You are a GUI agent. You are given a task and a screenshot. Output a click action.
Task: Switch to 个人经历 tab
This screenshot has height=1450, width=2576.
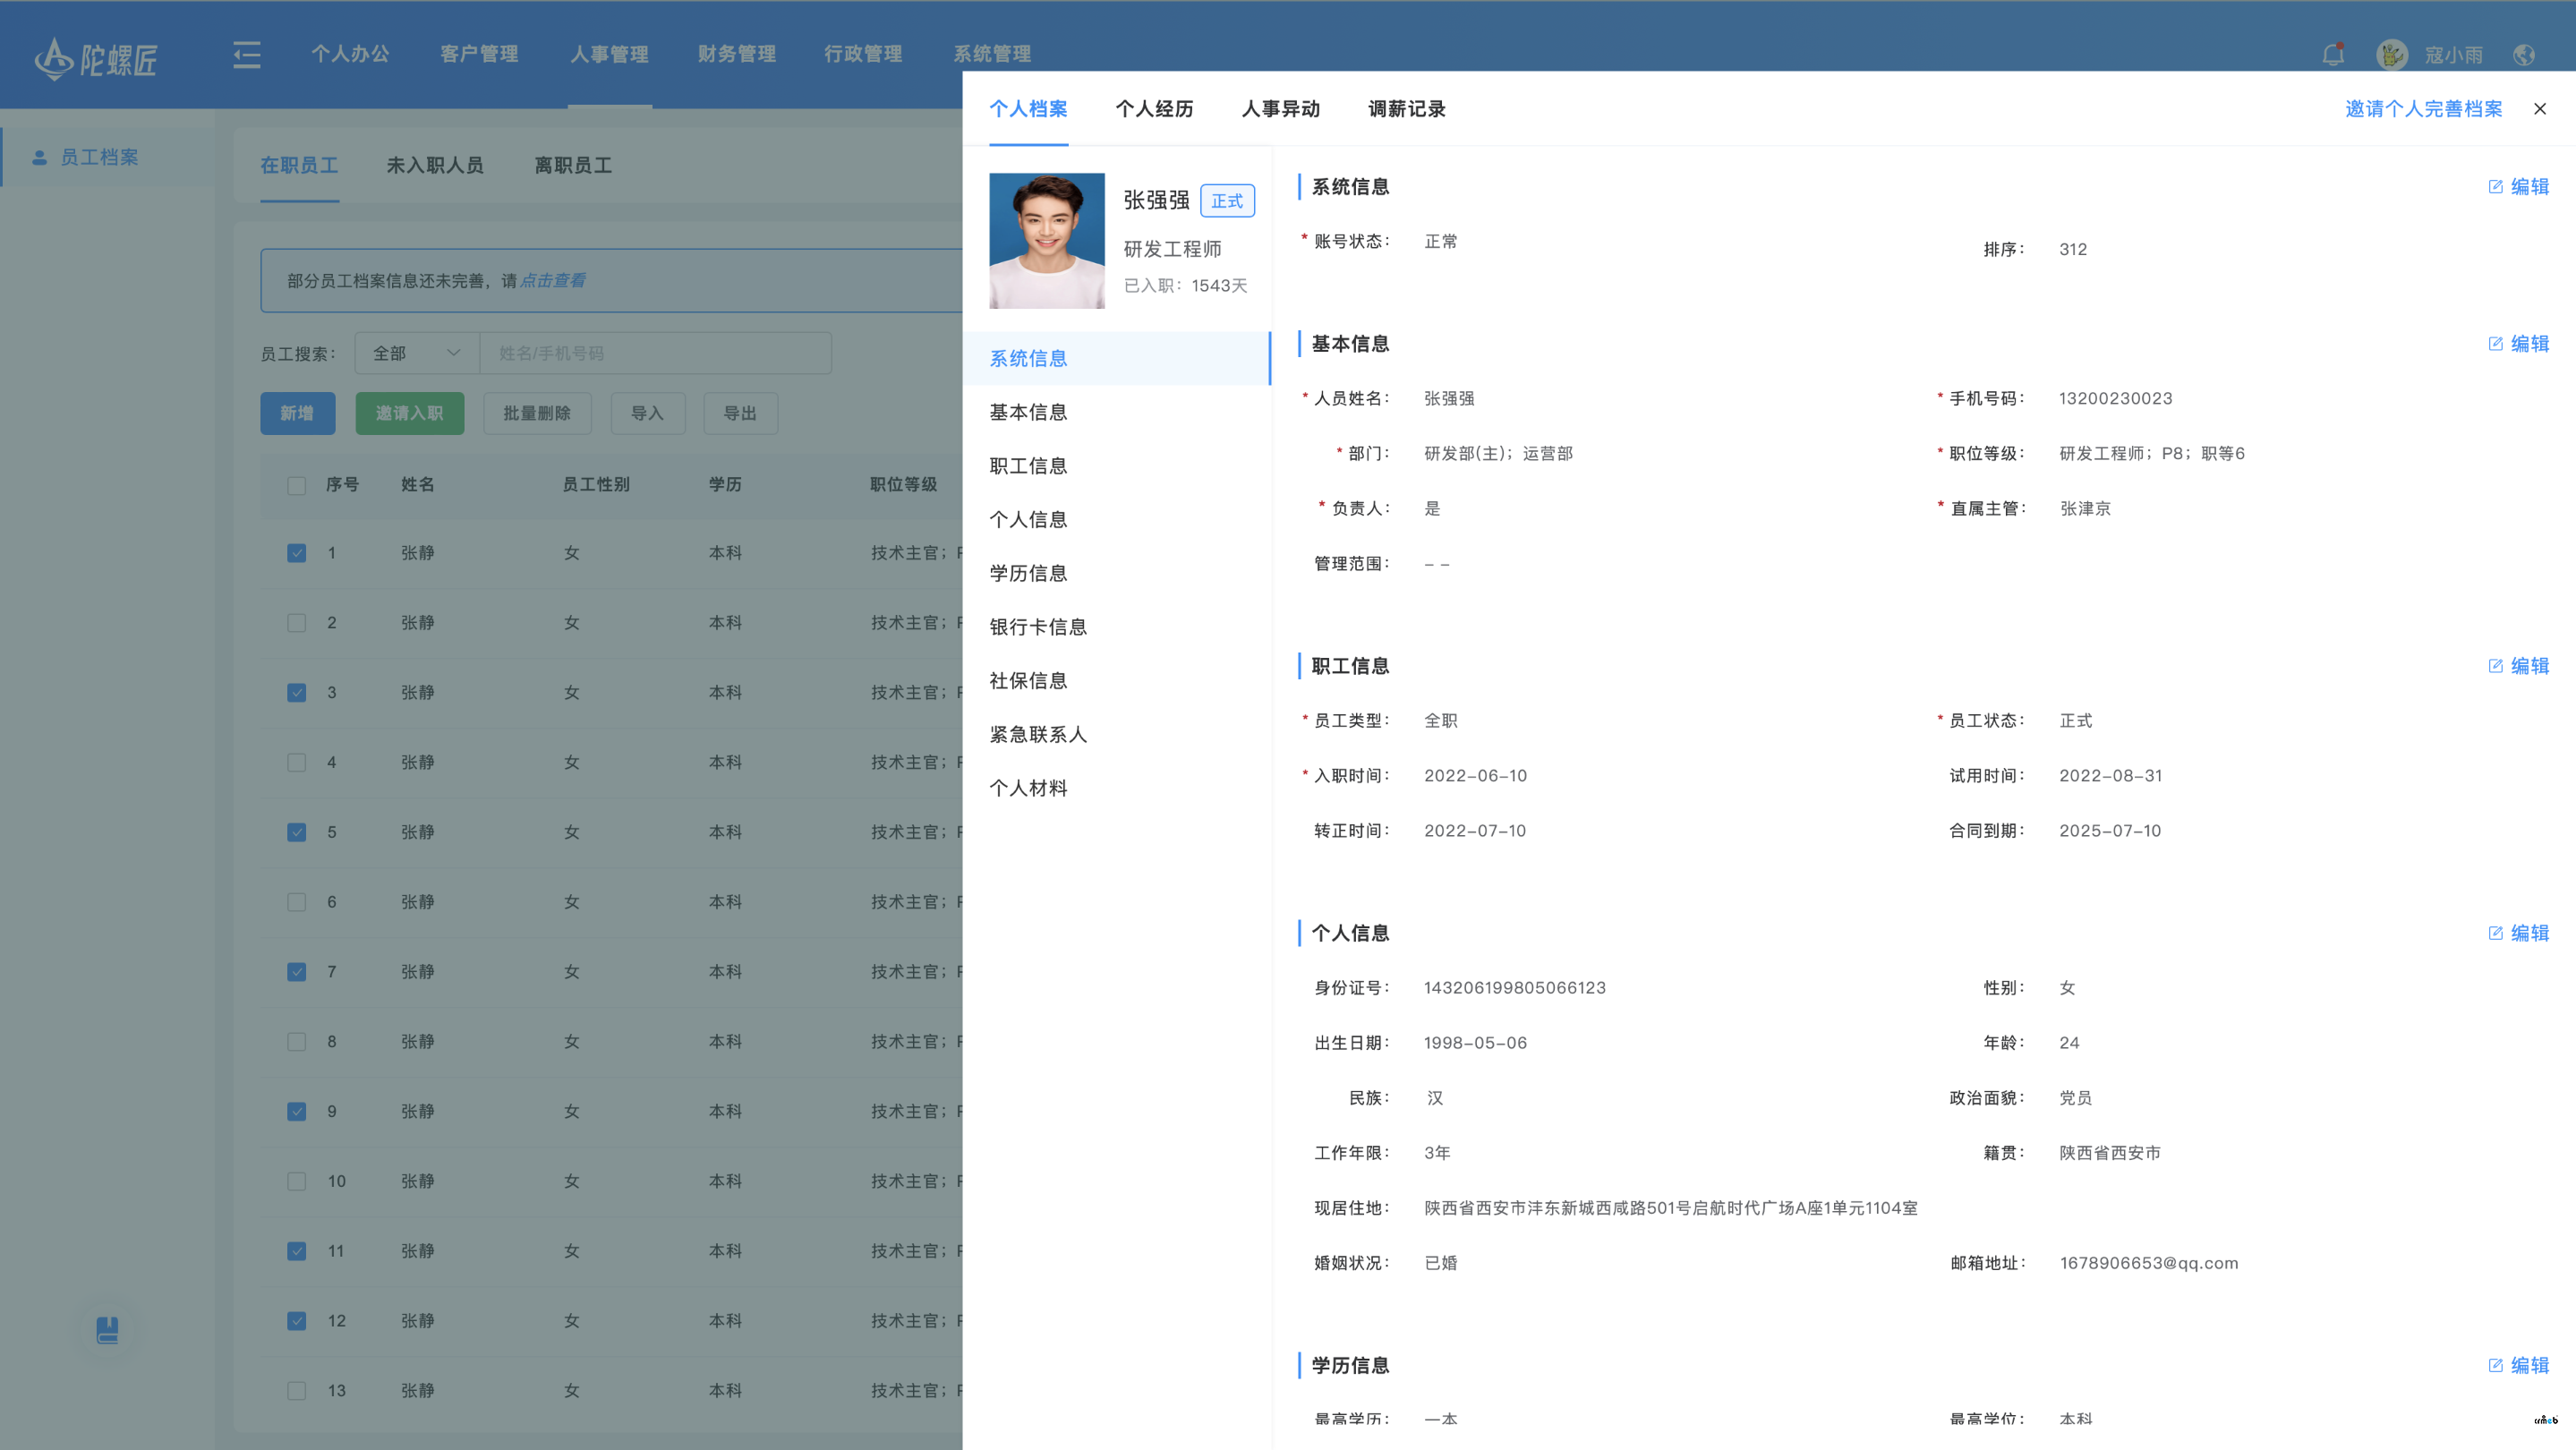click(1154, 108)
